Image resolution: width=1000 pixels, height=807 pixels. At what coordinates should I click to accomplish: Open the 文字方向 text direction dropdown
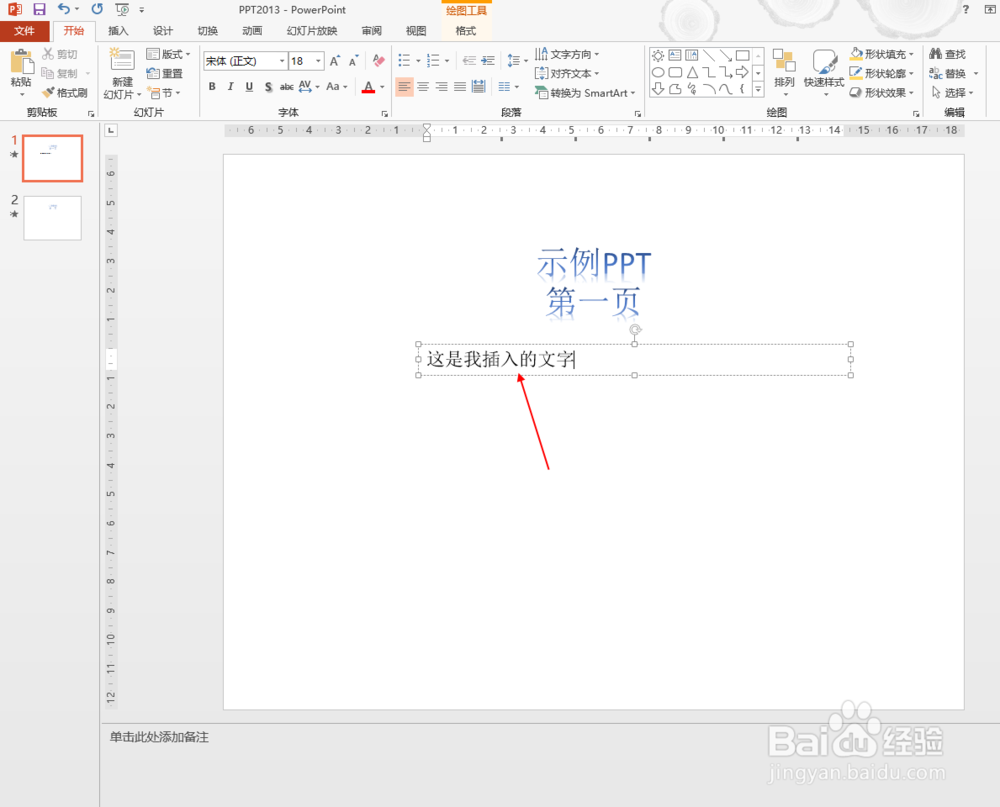(x=571, y=55)
